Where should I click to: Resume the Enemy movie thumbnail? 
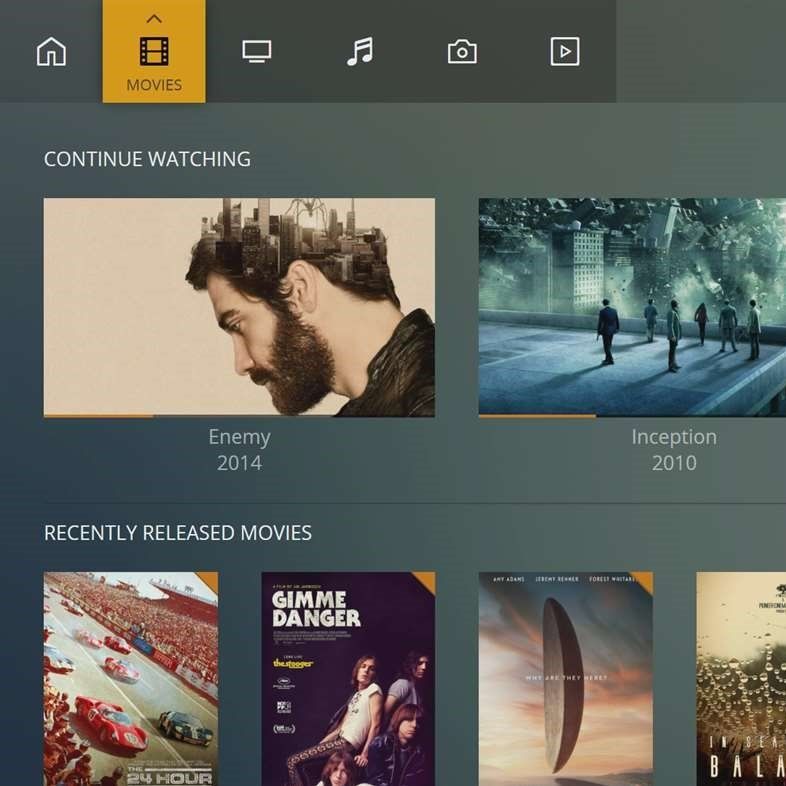coord(239,306)
